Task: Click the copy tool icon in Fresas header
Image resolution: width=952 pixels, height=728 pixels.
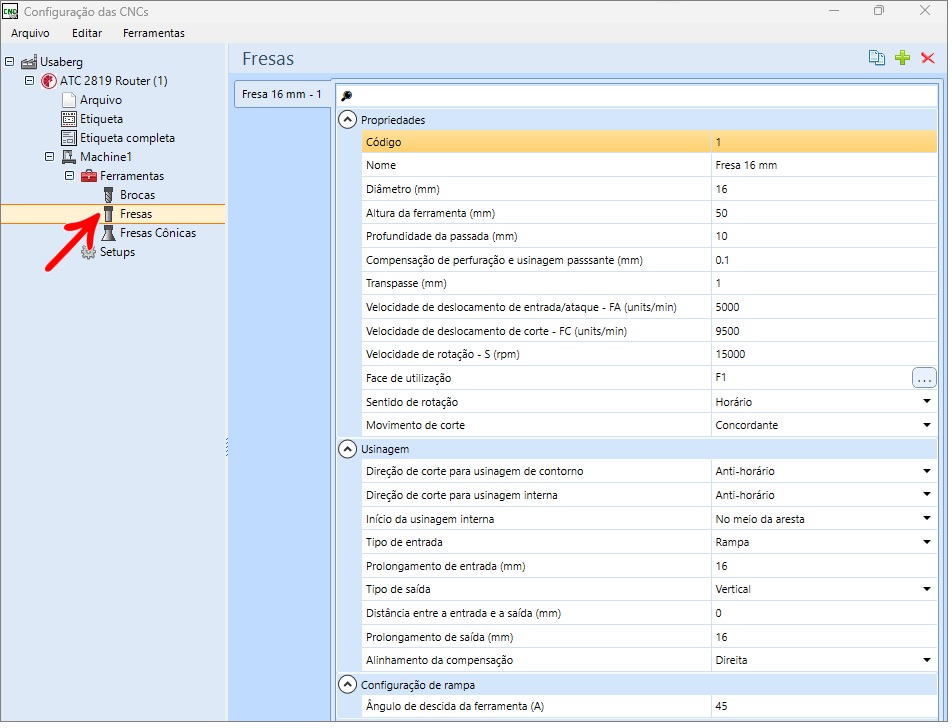Action: 877,58
